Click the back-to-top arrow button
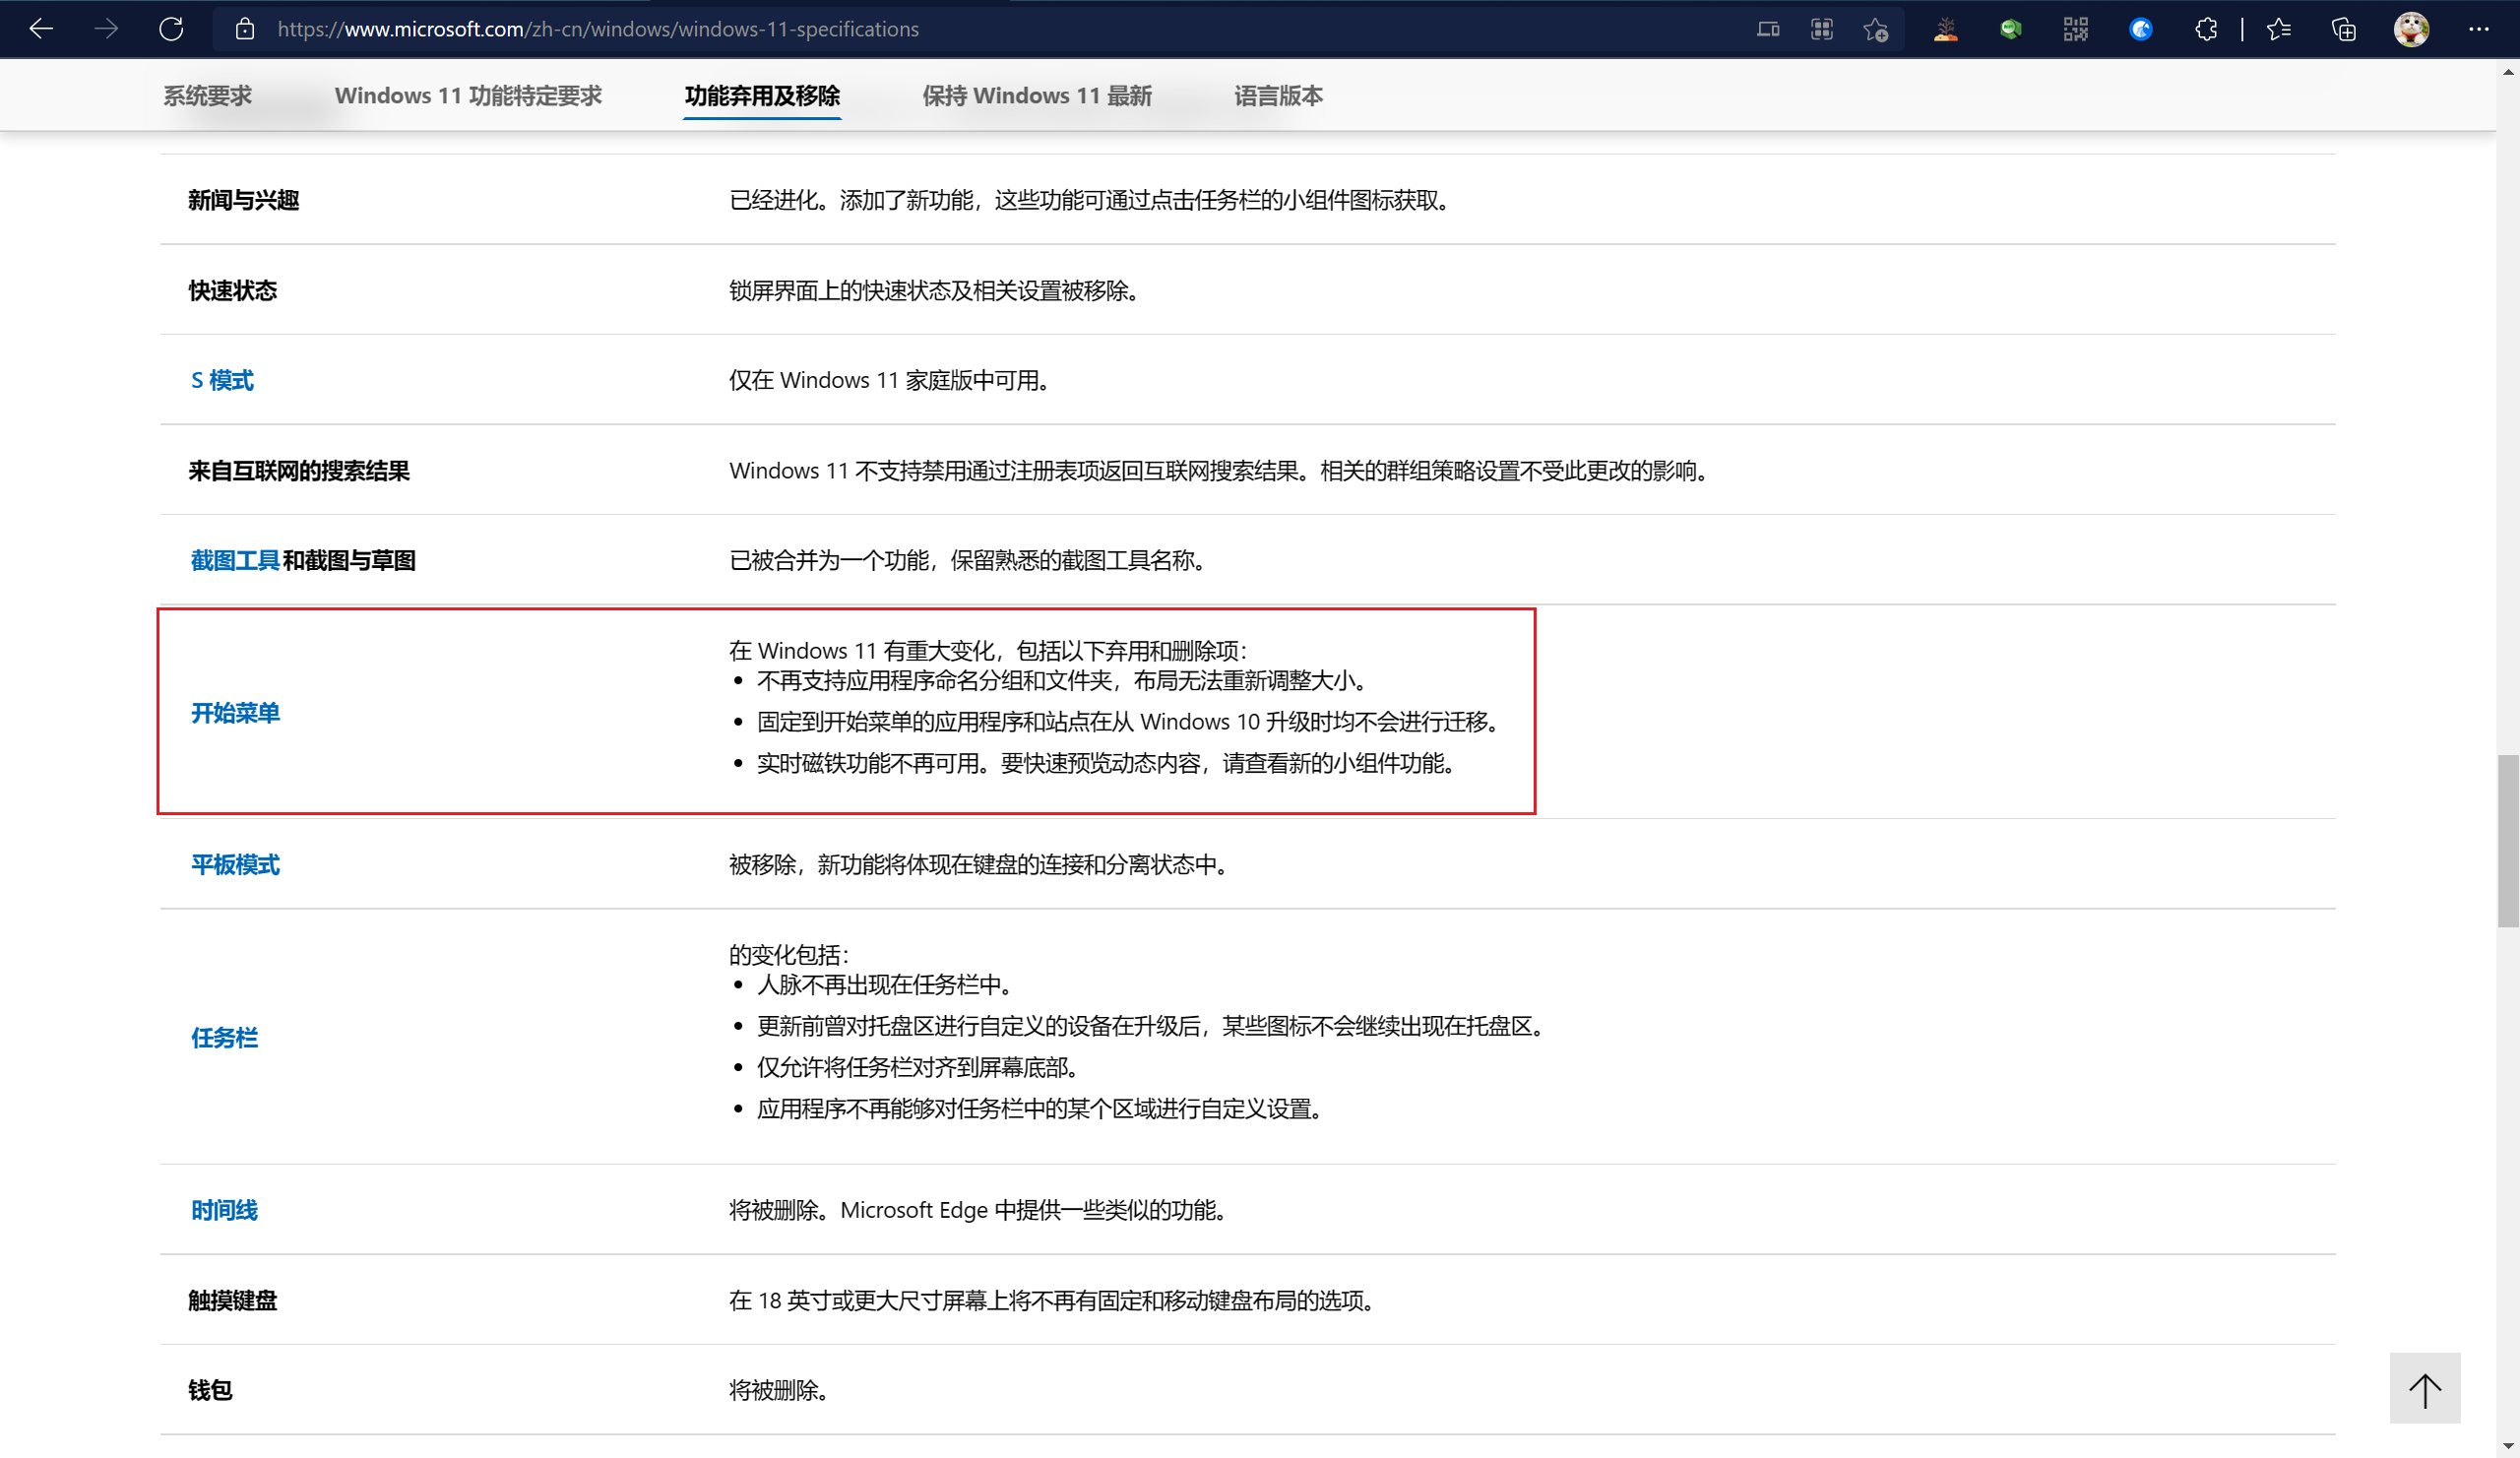 pyautogui.click(x=2425, y=1388)
